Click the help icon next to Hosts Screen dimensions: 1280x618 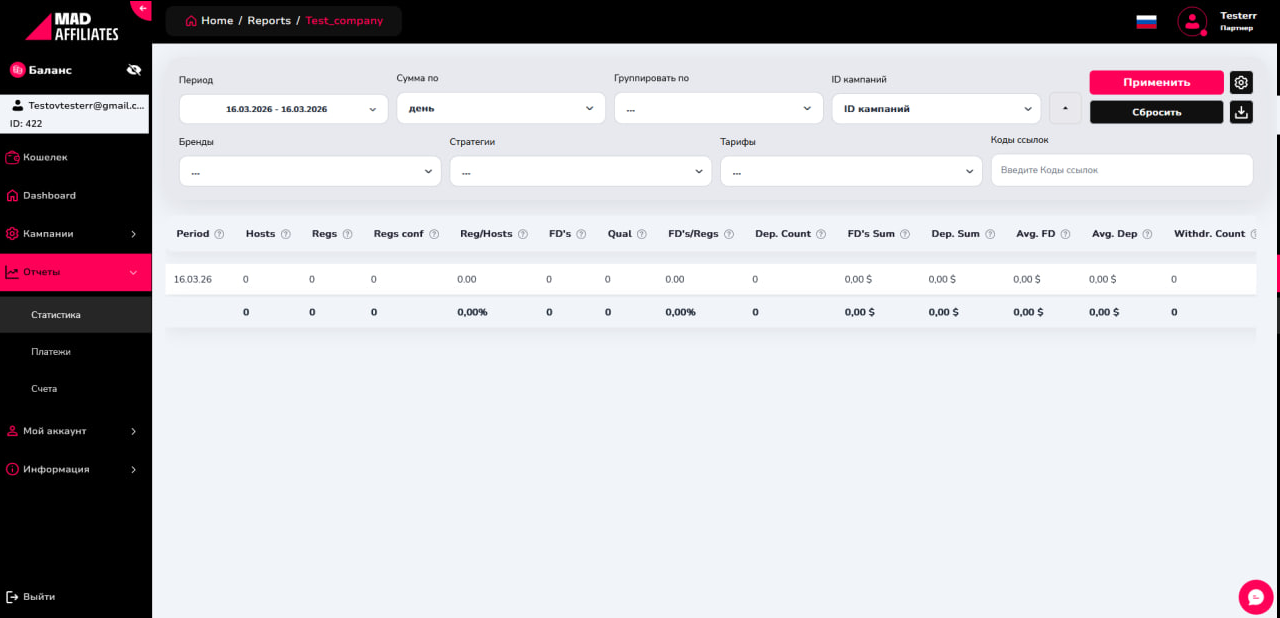(x=286, y=234)
